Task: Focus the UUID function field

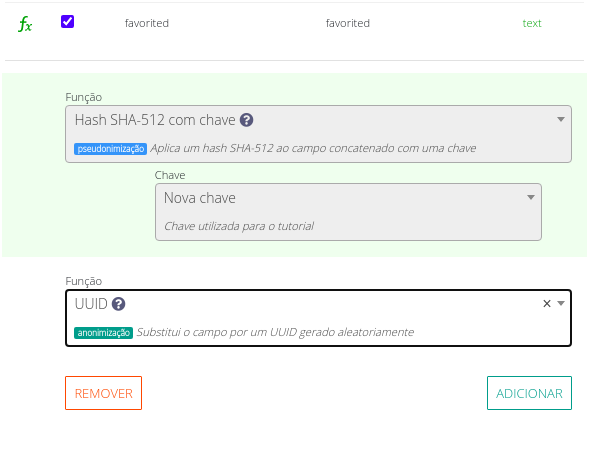Action: (x=318, y=318)
